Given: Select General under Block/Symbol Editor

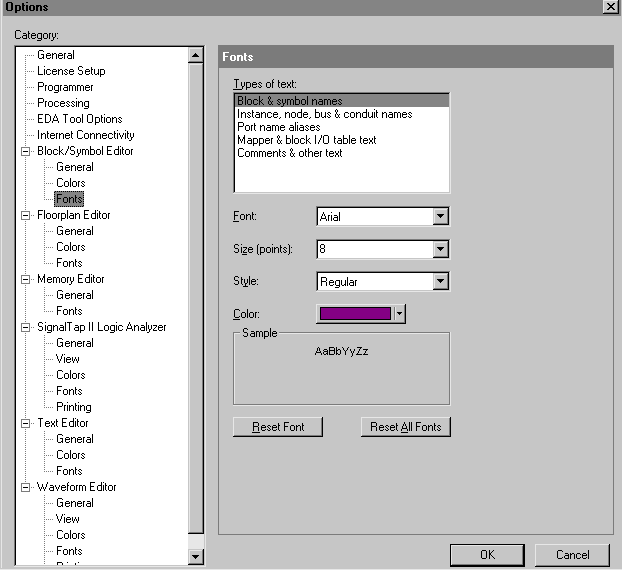Looking at the screenshot, I should pyautogui.click(x=75, y=167).
